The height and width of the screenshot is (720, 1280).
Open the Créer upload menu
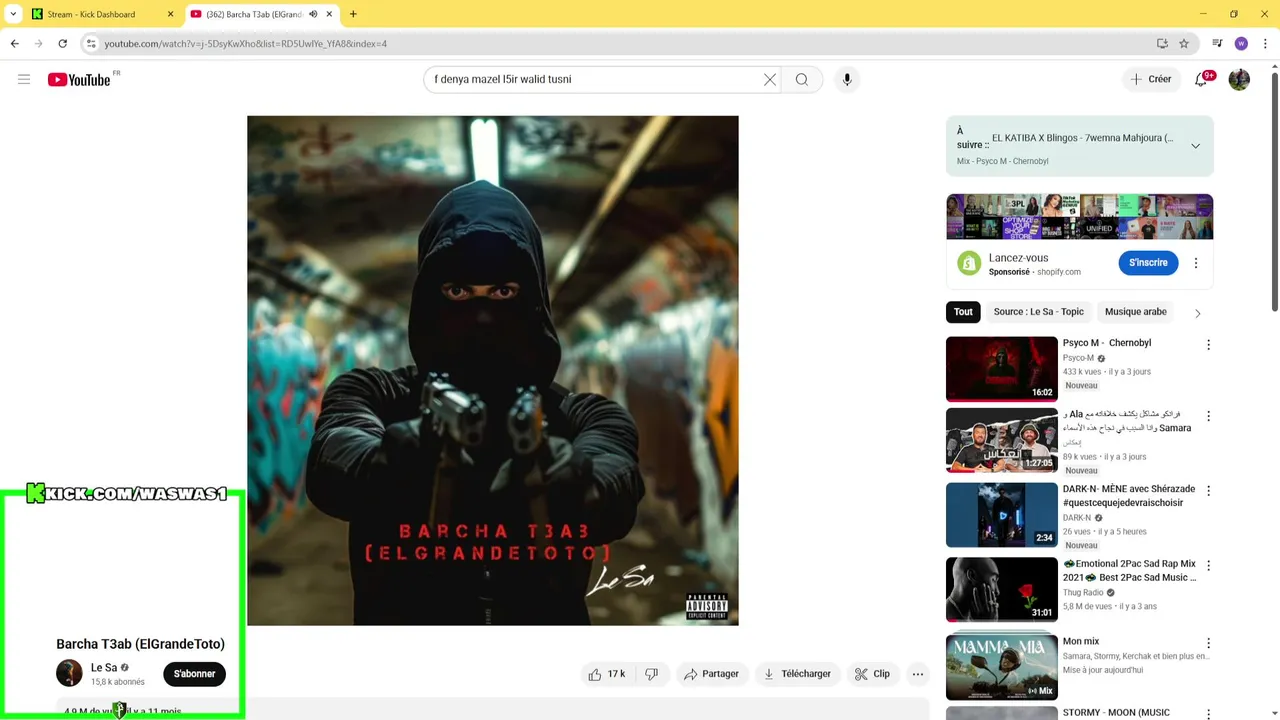pos(1151,79)
